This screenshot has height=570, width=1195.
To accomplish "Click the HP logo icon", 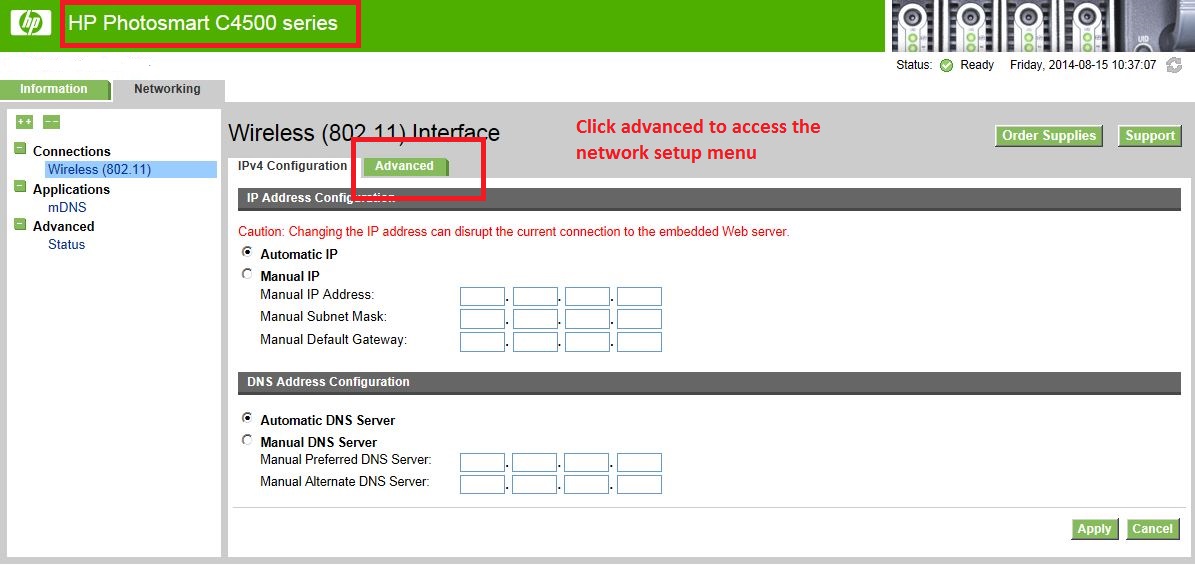I will click(x=30, y=23).
